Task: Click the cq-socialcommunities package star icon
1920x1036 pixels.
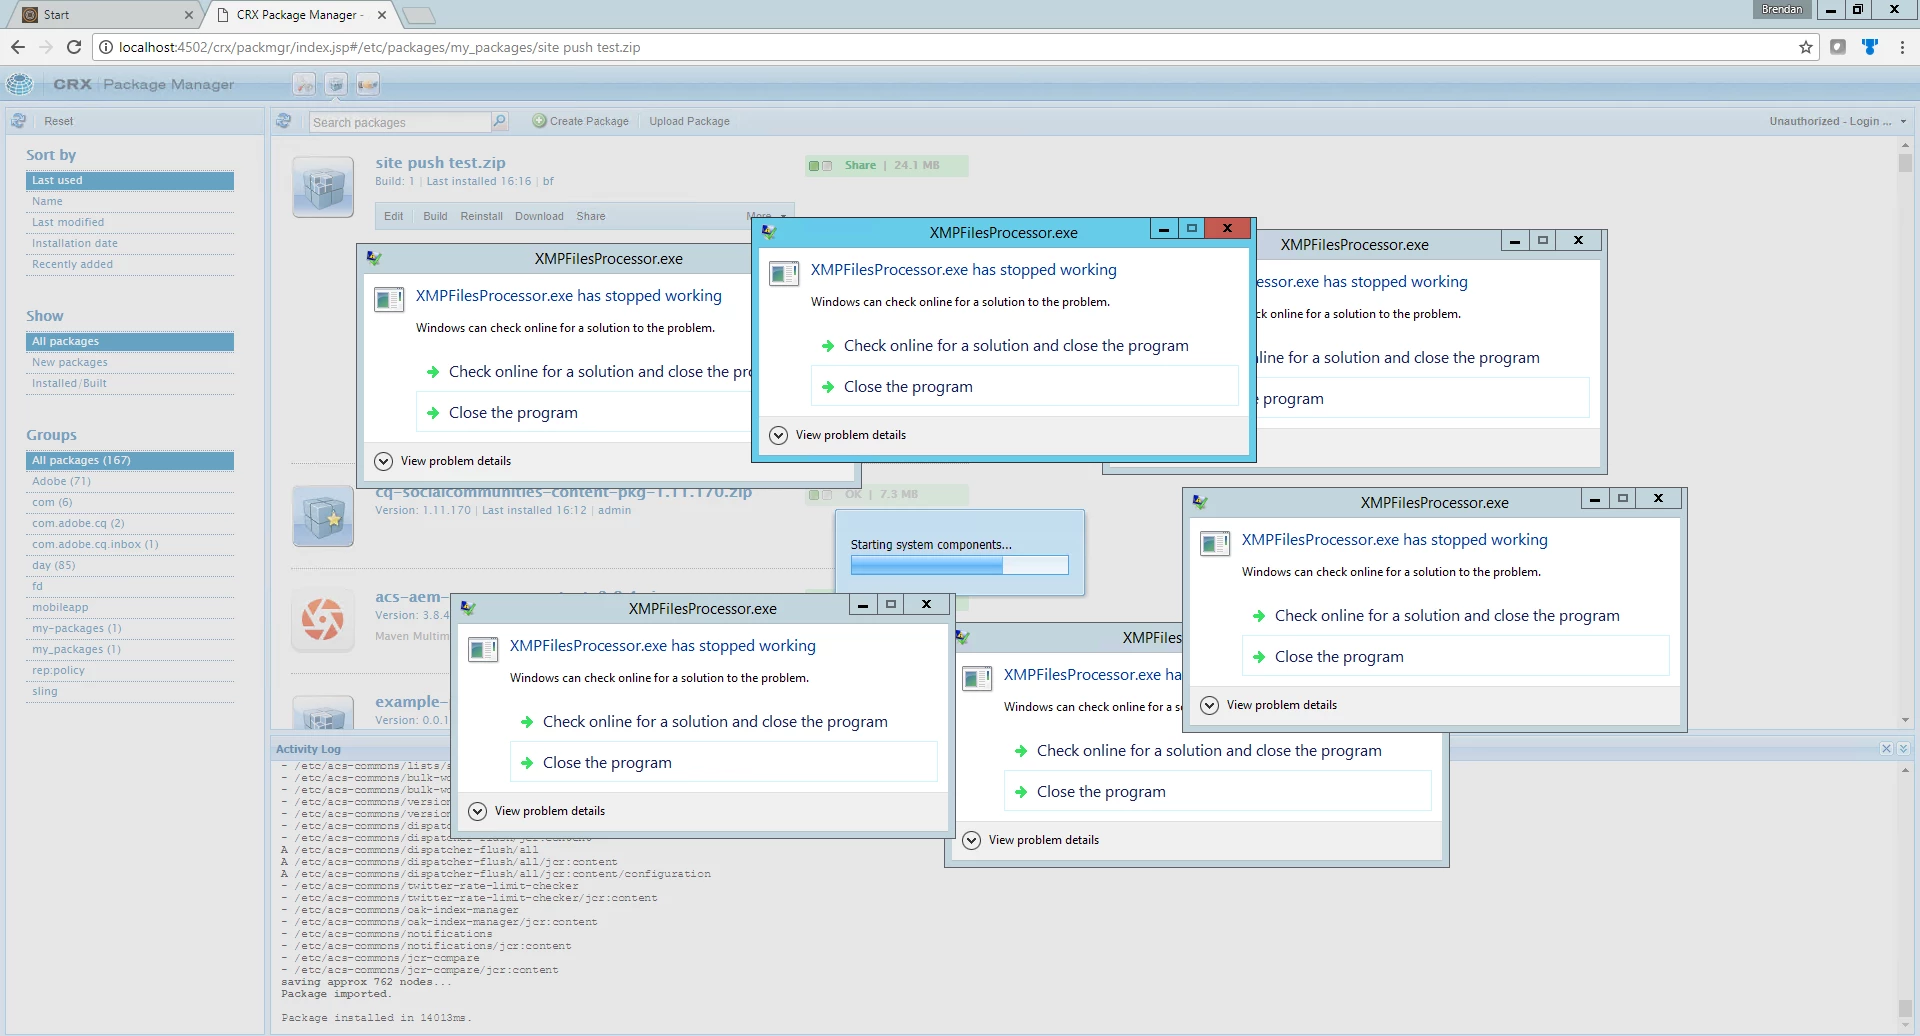Action: point(323,516)
